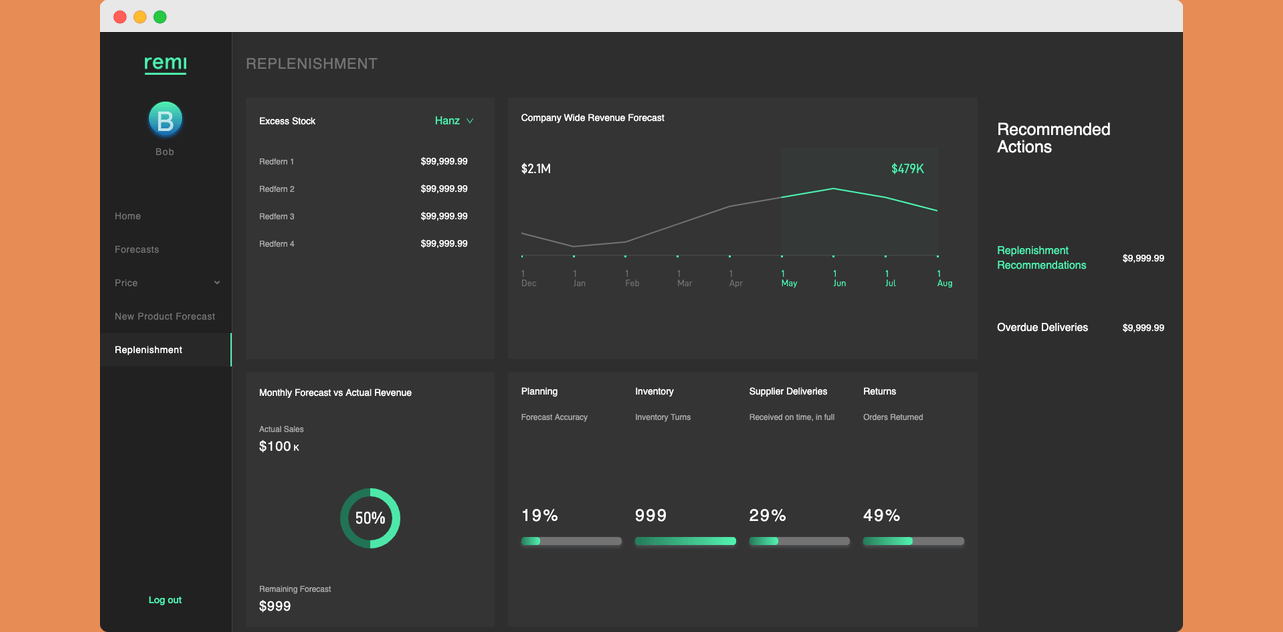
Task: Select the Planning heading
Action: tap(539, 392)
